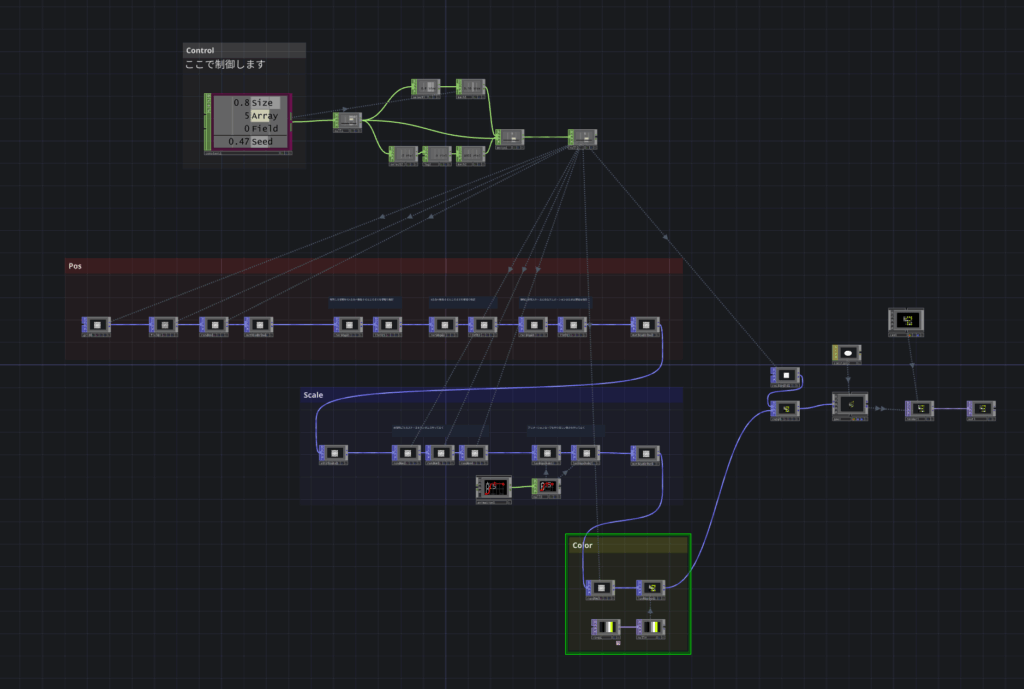Image resolution: width=1024 pixels, height=689 pixels.
Task: Select the white ellipse node with yellow frame
Action: [x=847, y=353]
